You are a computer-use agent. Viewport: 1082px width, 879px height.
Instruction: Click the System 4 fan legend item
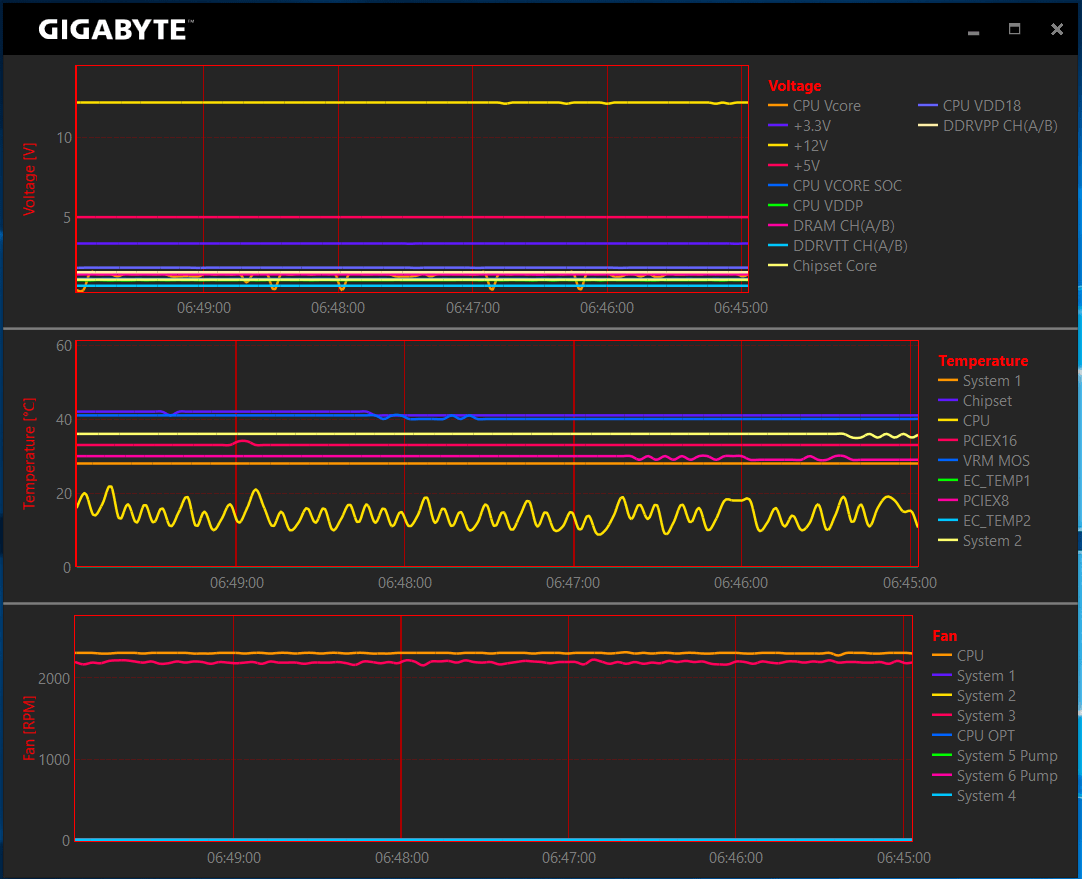pyautogui.click(x=985, y=796)
